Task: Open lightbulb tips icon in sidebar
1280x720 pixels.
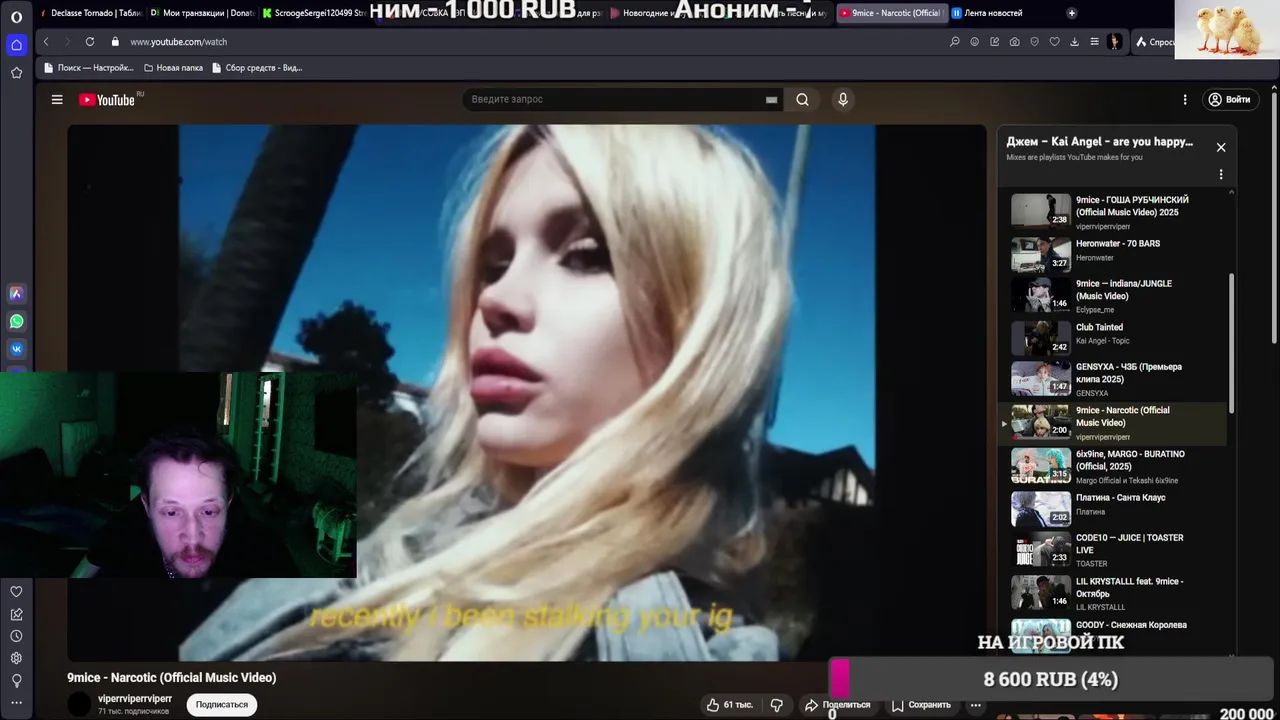Action: pos(16,680)
